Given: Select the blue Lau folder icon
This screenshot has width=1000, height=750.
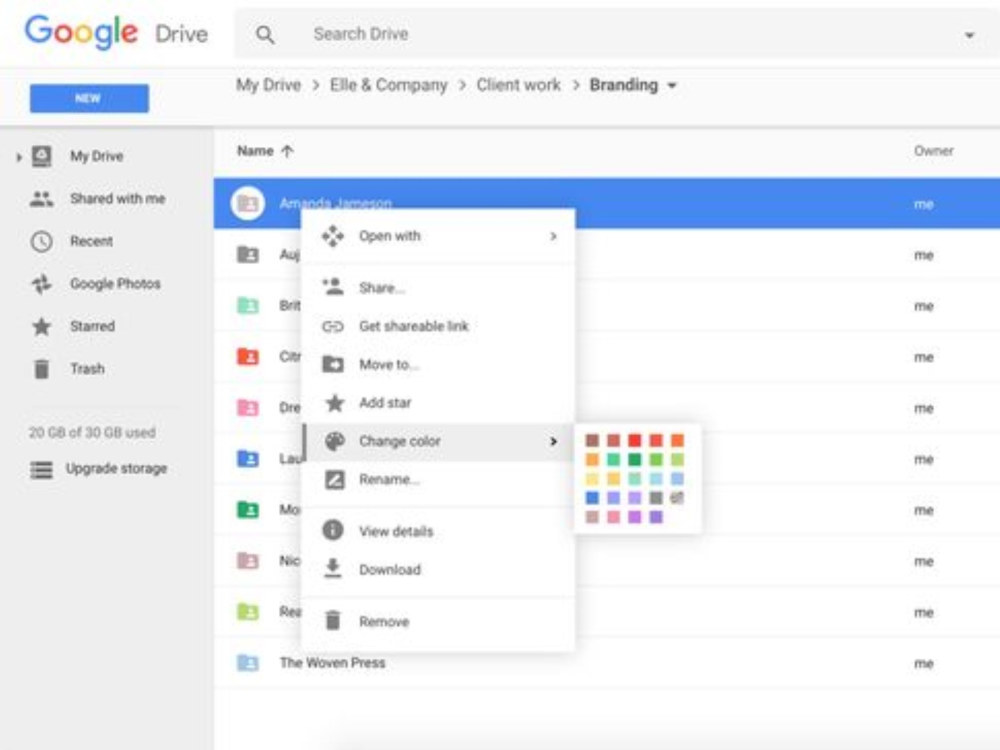Looking at the screenshot, I should click(x=248, y=458).
